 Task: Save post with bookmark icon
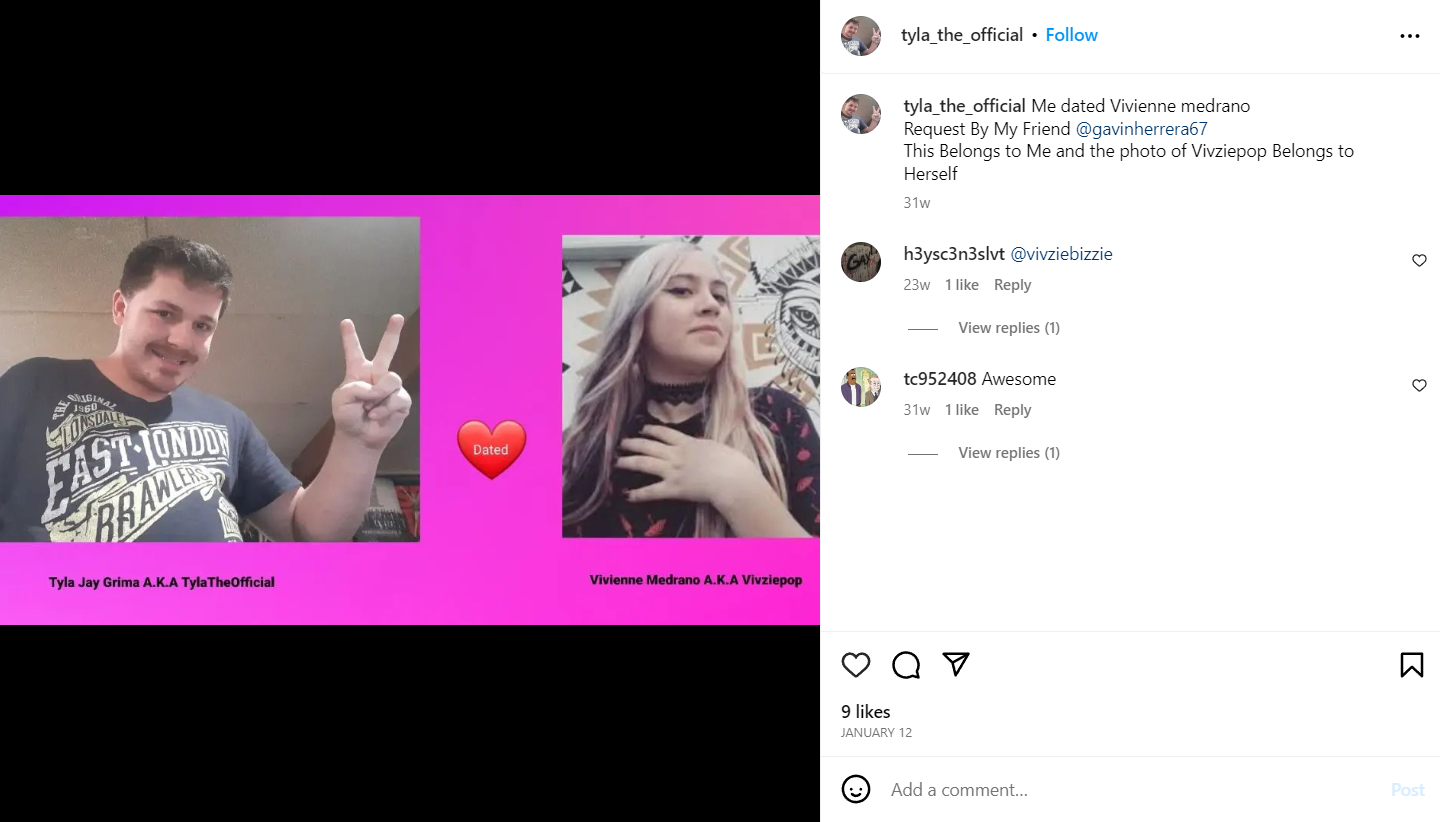(1411, 665)
